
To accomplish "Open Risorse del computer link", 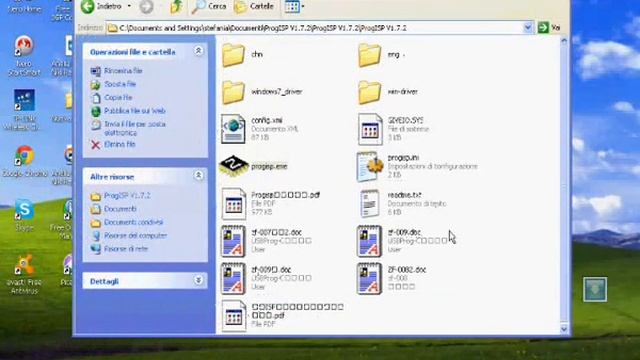I will (x=135, y=236).
